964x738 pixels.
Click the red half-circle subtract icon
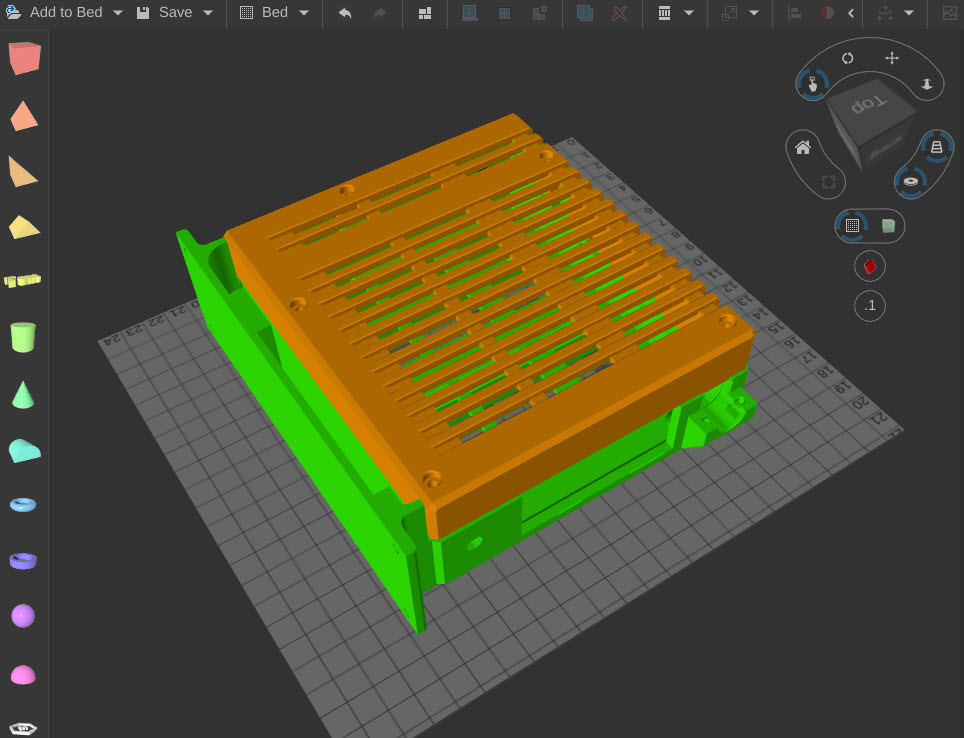pyautogui.click(x=828, y=13)
